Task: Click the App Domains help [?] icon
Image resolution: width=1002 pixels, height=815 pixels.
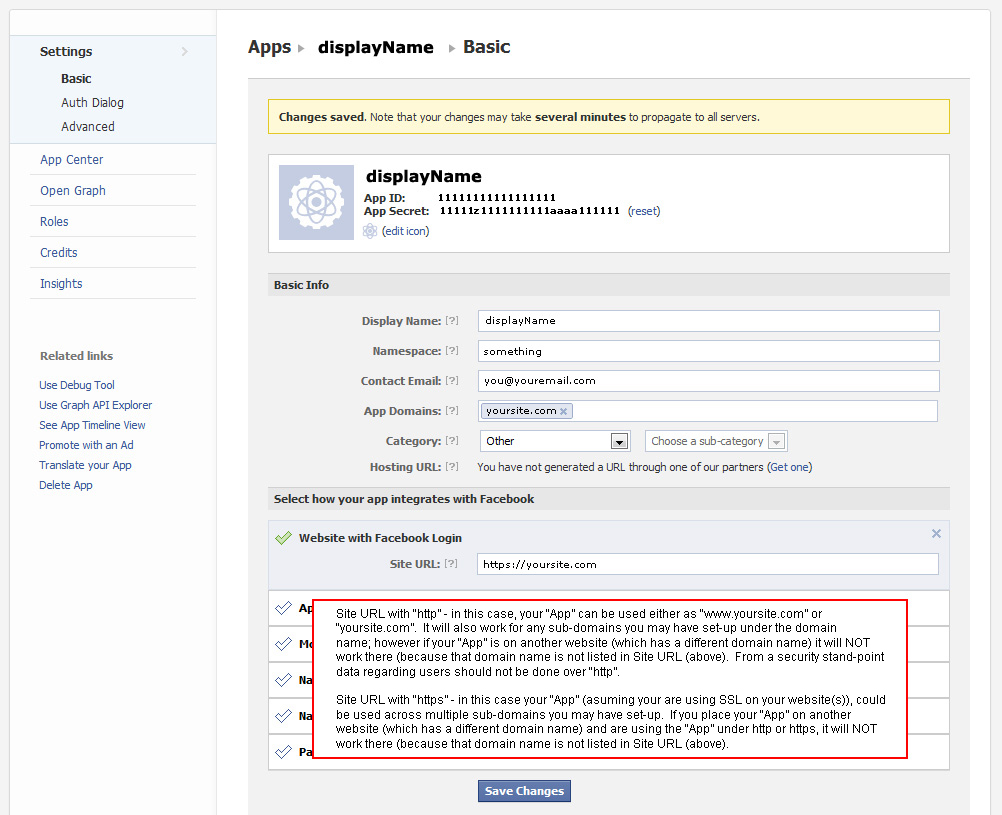Action: click(x=452, y=410)
